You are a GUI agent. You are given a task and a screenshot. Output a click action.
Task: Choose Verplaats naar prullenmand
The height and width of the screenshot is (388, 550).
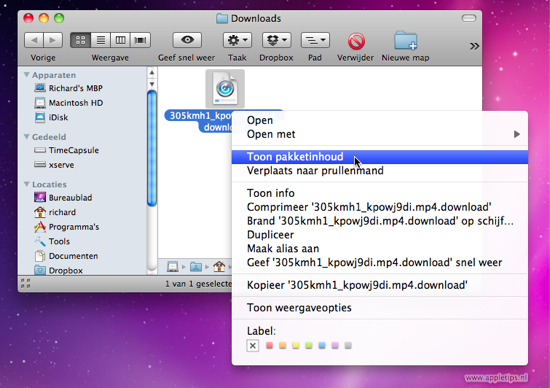[380, 170]
